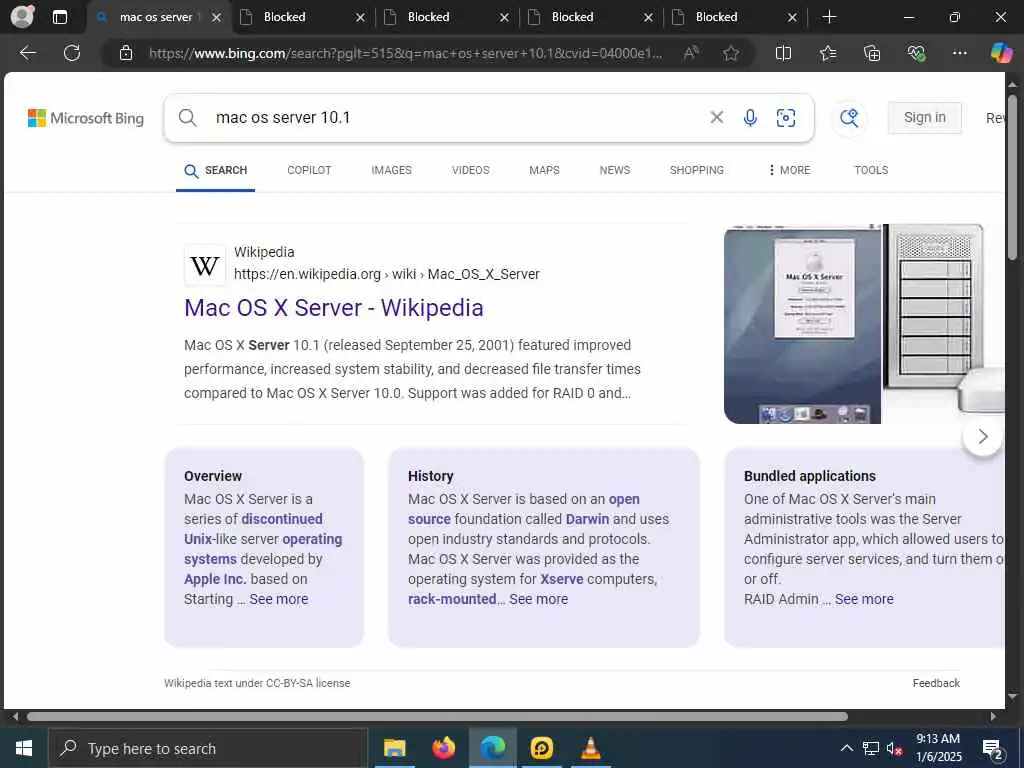Open the Windows Start menu
The height and width of the screenshot is (768, 1024).
pos(24,748)
